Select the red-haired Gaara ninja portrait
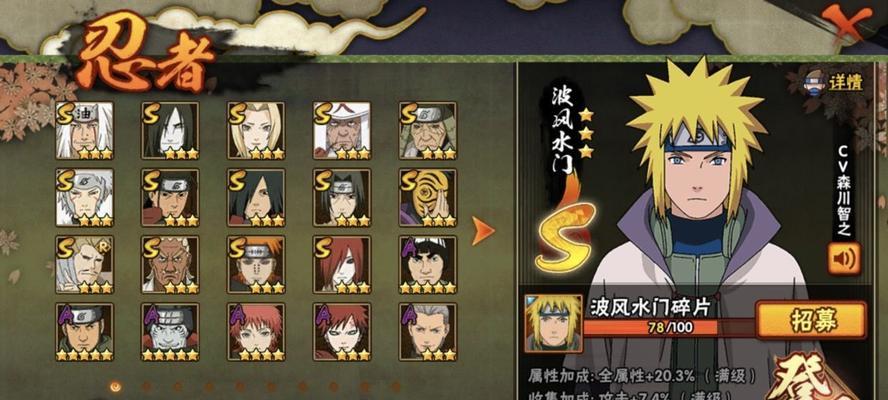888x400 pixels. click(x=342, y=332)
